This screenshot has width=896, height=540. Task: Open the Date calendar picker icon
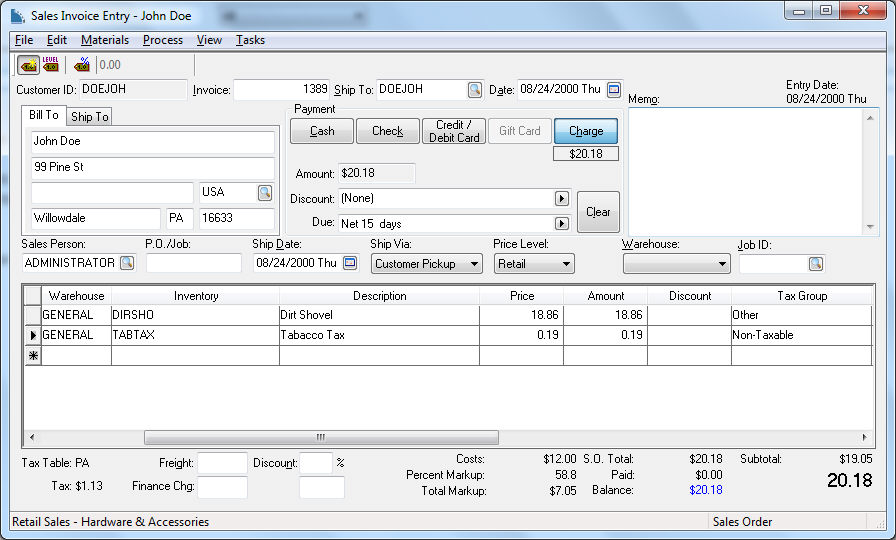tap(613, 90)
